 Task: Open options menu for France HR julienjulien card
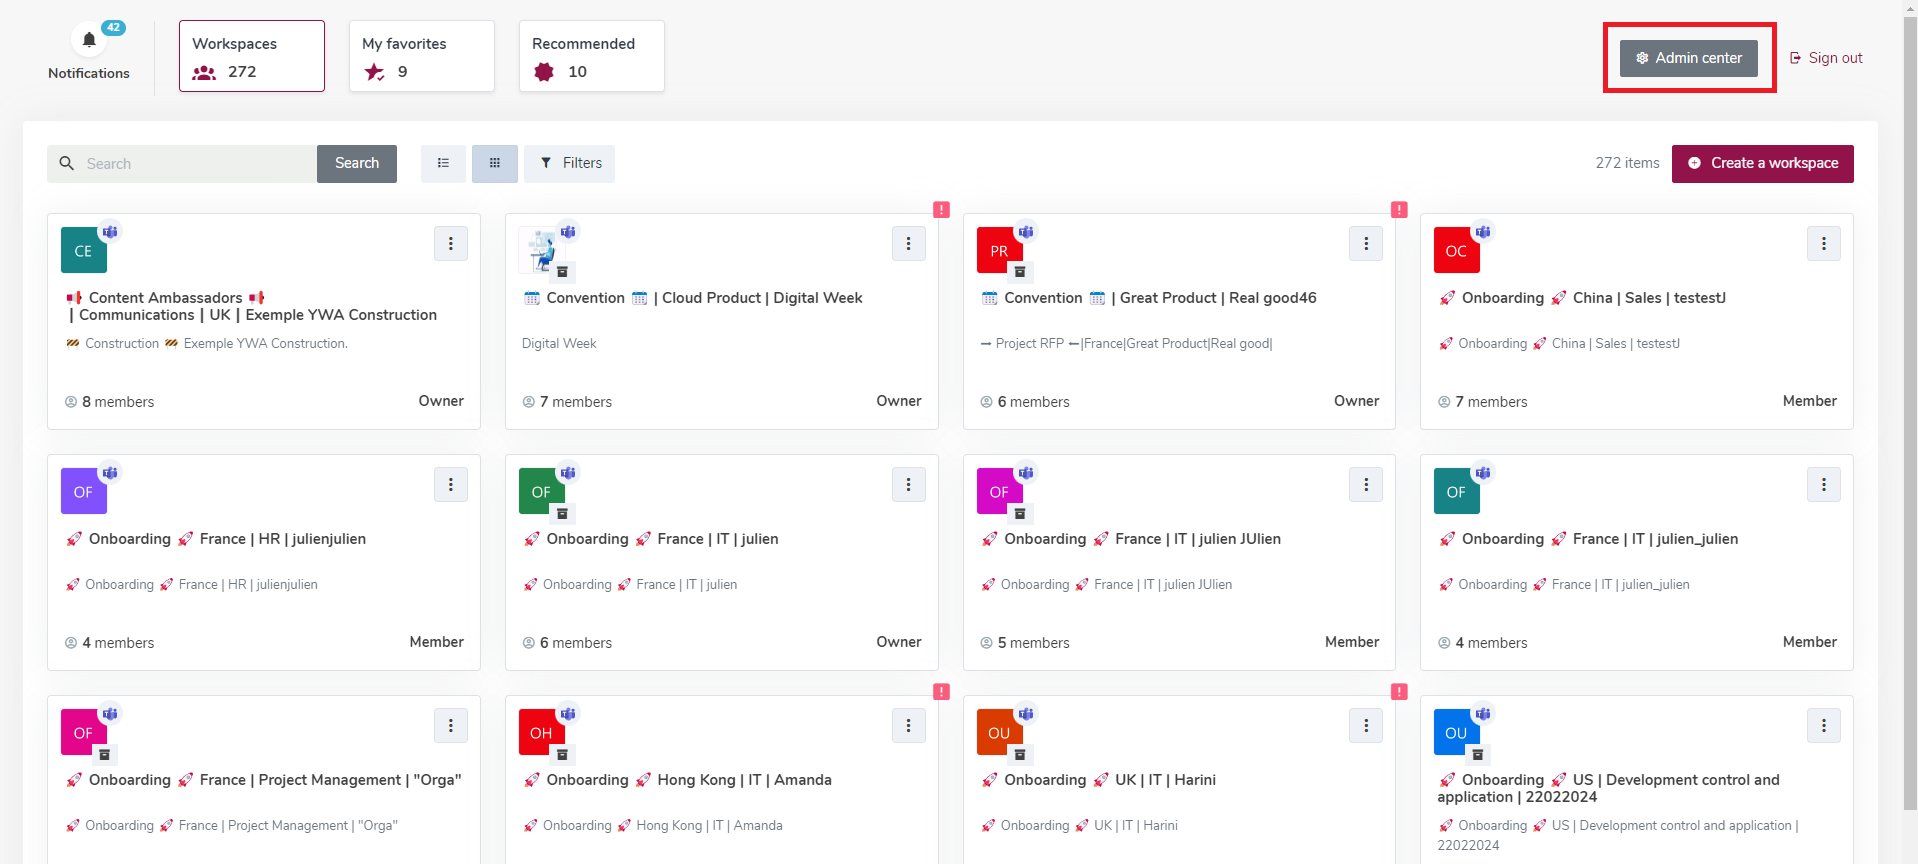[451, 484]
